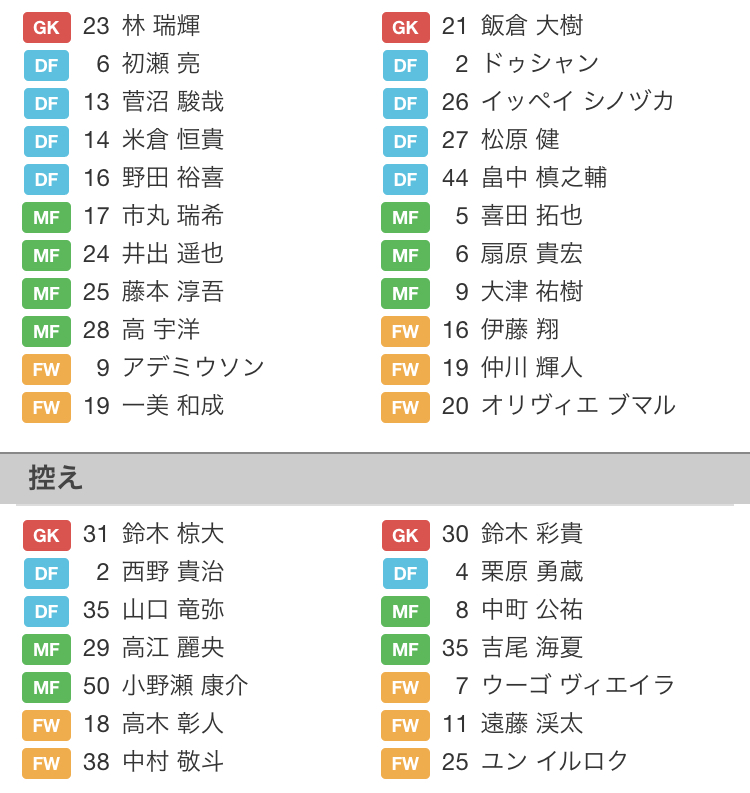The image size is (750, 793).
Task: Click the DF badge beside 栗原 勇蔵
Action: 405,573
